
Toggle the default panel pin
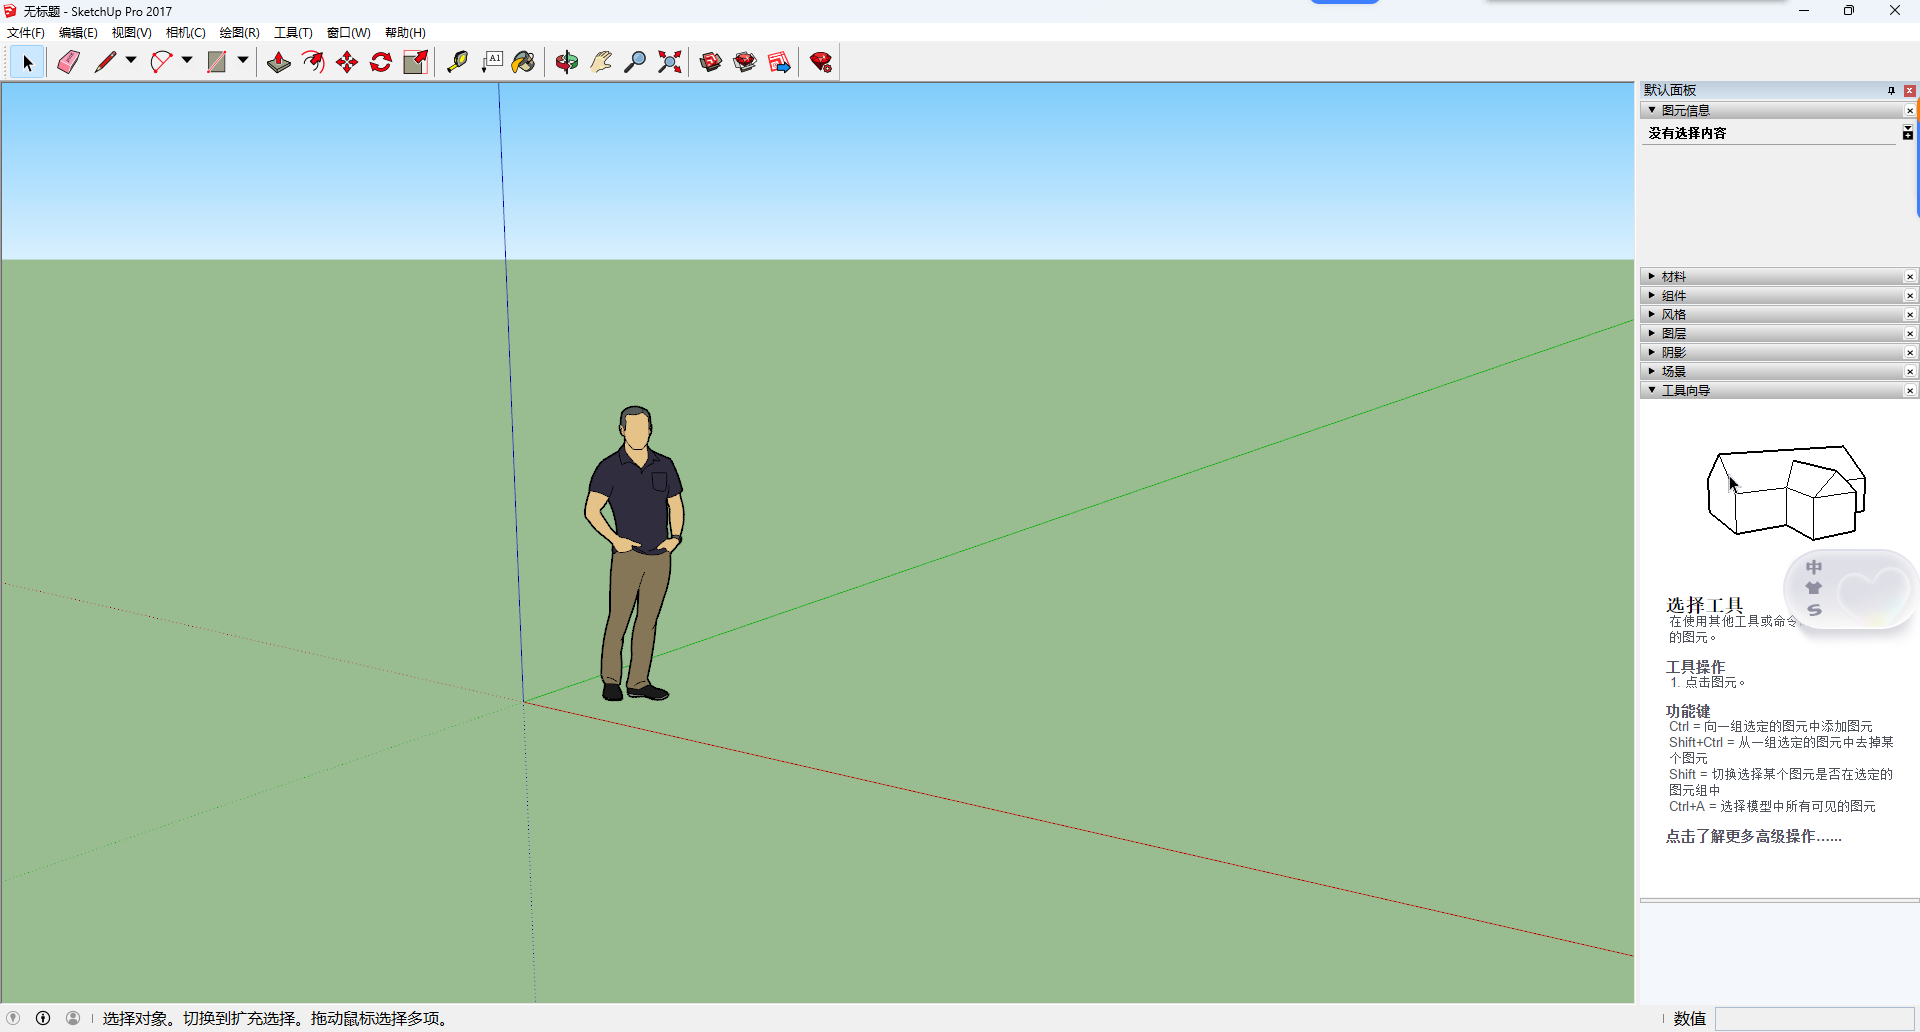pos(1891,90)
